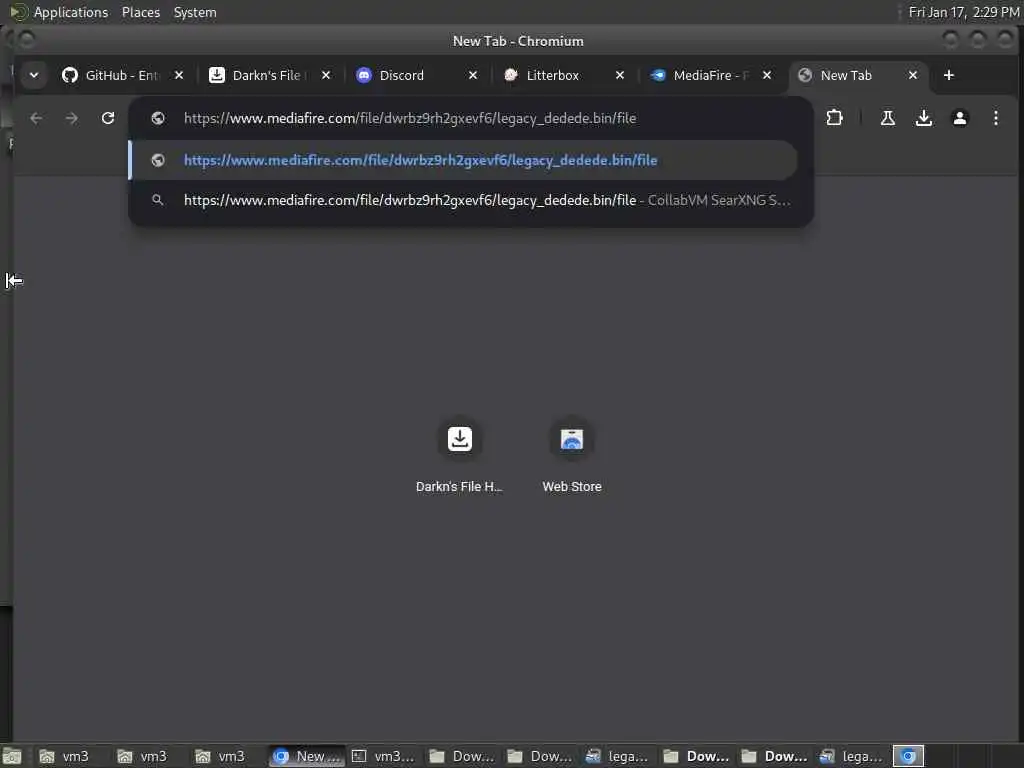Open the Chromium three-dot menu
Screen dimensions: 1024x768
tap(995, 118)
